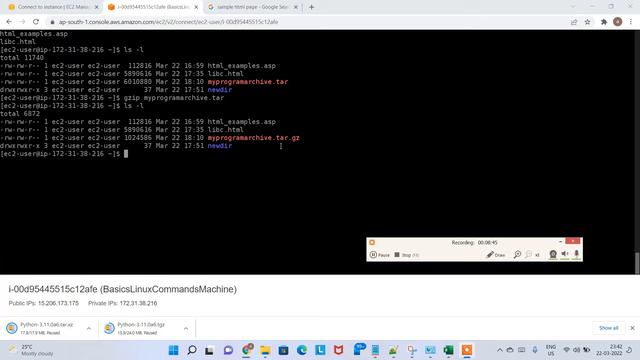The image size is (640, 360).
Task: Open the ENG US language switcher
Action: pos(551,350)
